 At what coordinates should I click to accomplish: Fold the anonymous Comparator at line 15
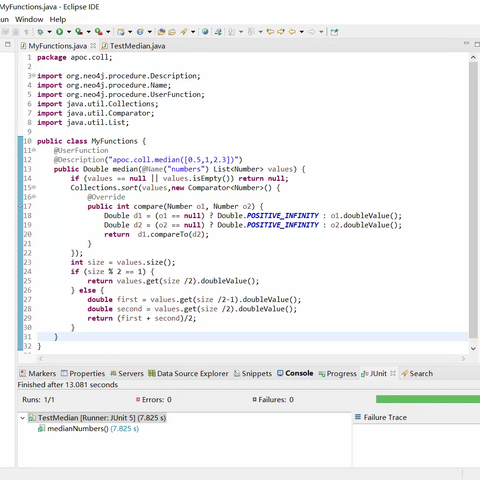pyautogui.click(x=34, y=187)
